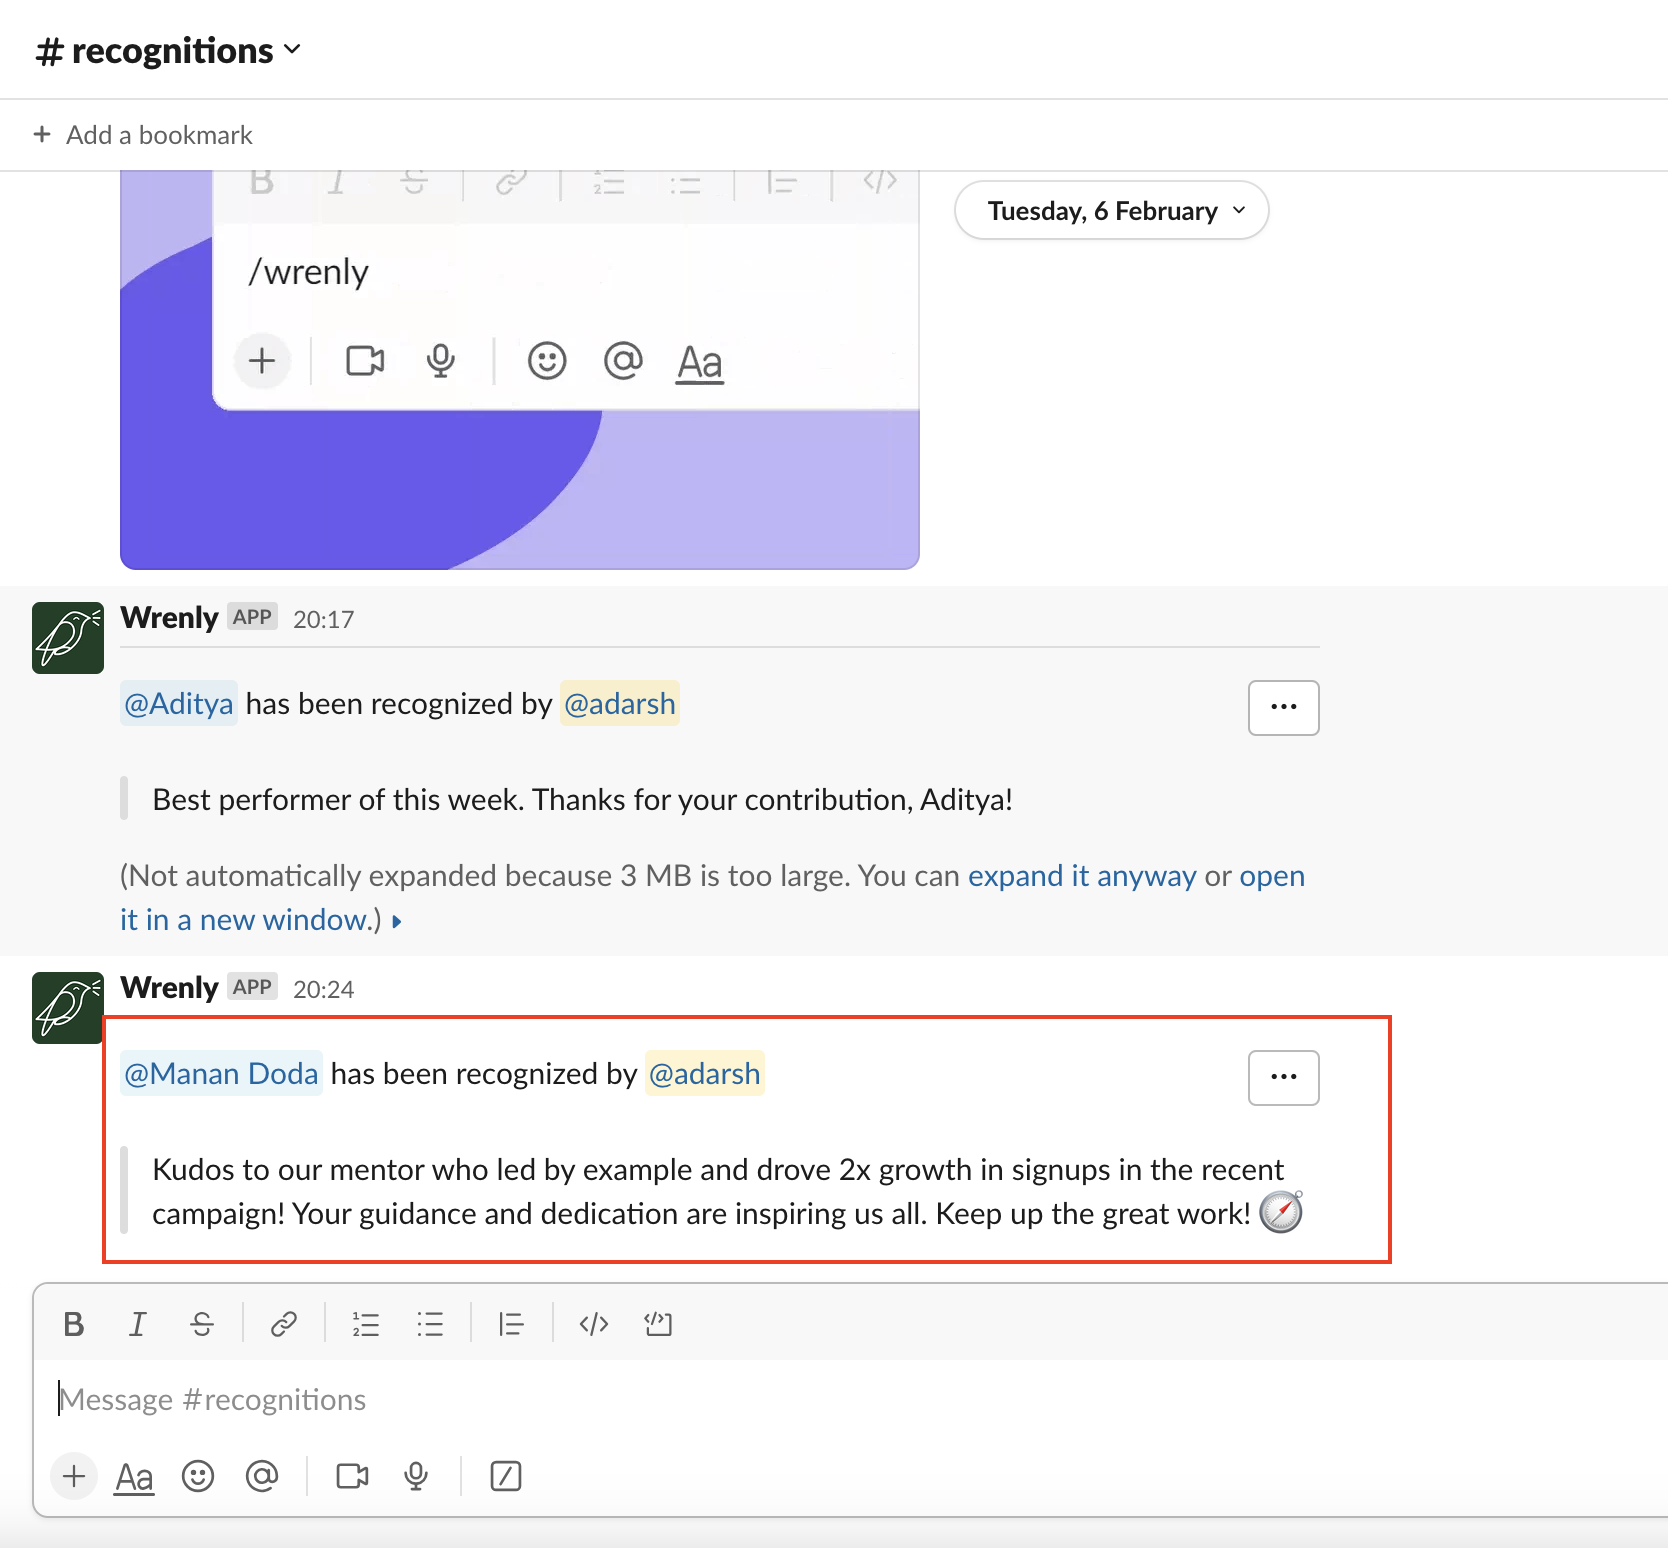Image resolution: width=1668 pixels, height=1548 pixels.
Task: Focus the Message #recognitions input field
Action: (x=850, y=1400)
